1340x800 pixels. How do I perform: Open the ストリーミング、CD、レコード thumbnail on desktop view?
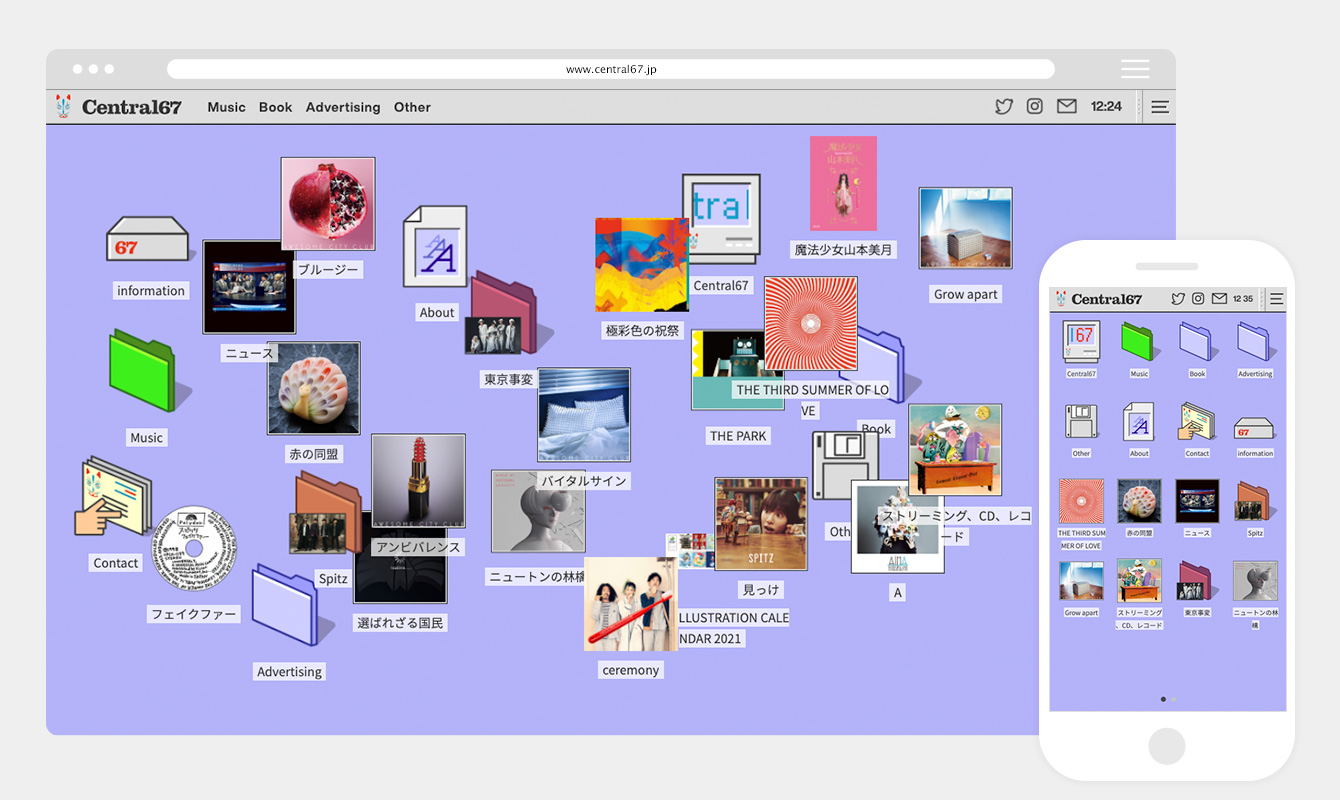(955, 450)
